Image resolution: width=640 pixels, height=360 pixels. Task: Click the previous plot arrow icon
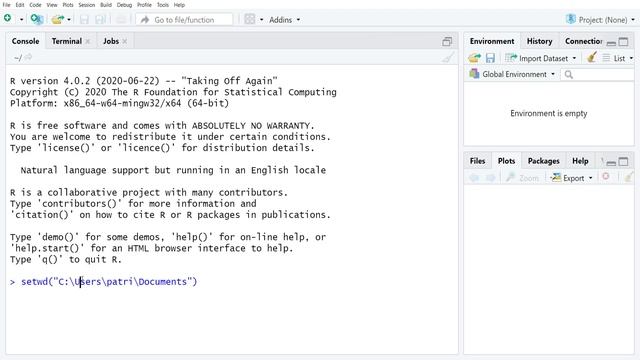pyautogui.click(x=474, y=178)
